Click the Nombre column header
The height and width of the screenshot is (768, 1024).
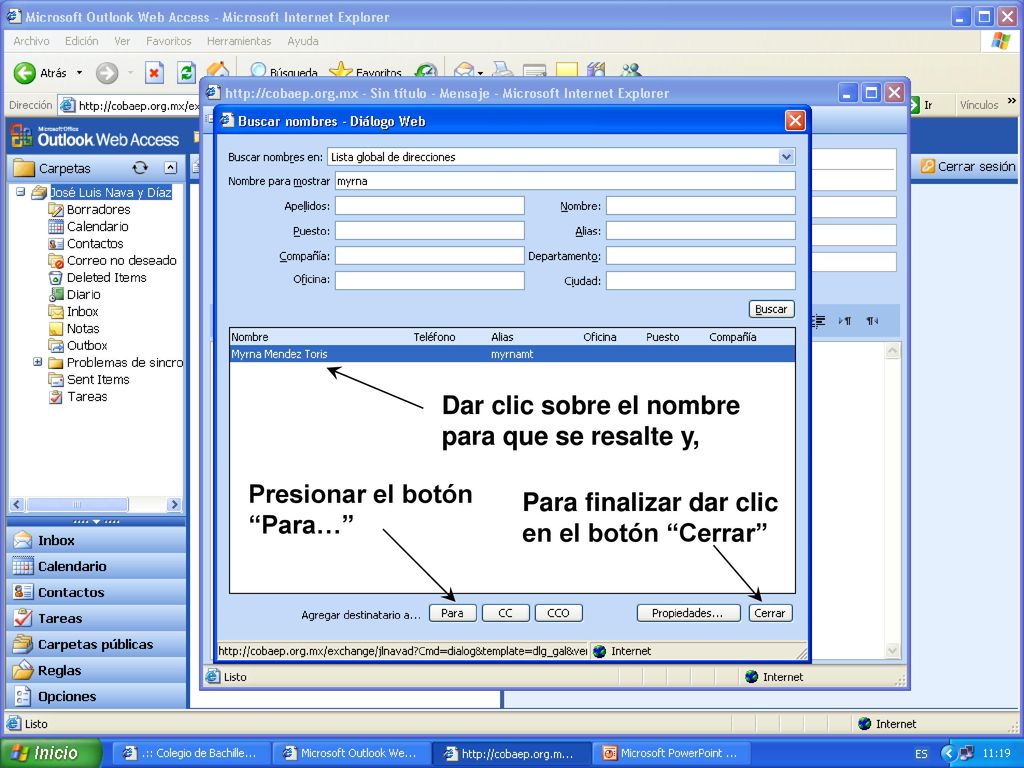pyautogui.click(x=249, y=337)
